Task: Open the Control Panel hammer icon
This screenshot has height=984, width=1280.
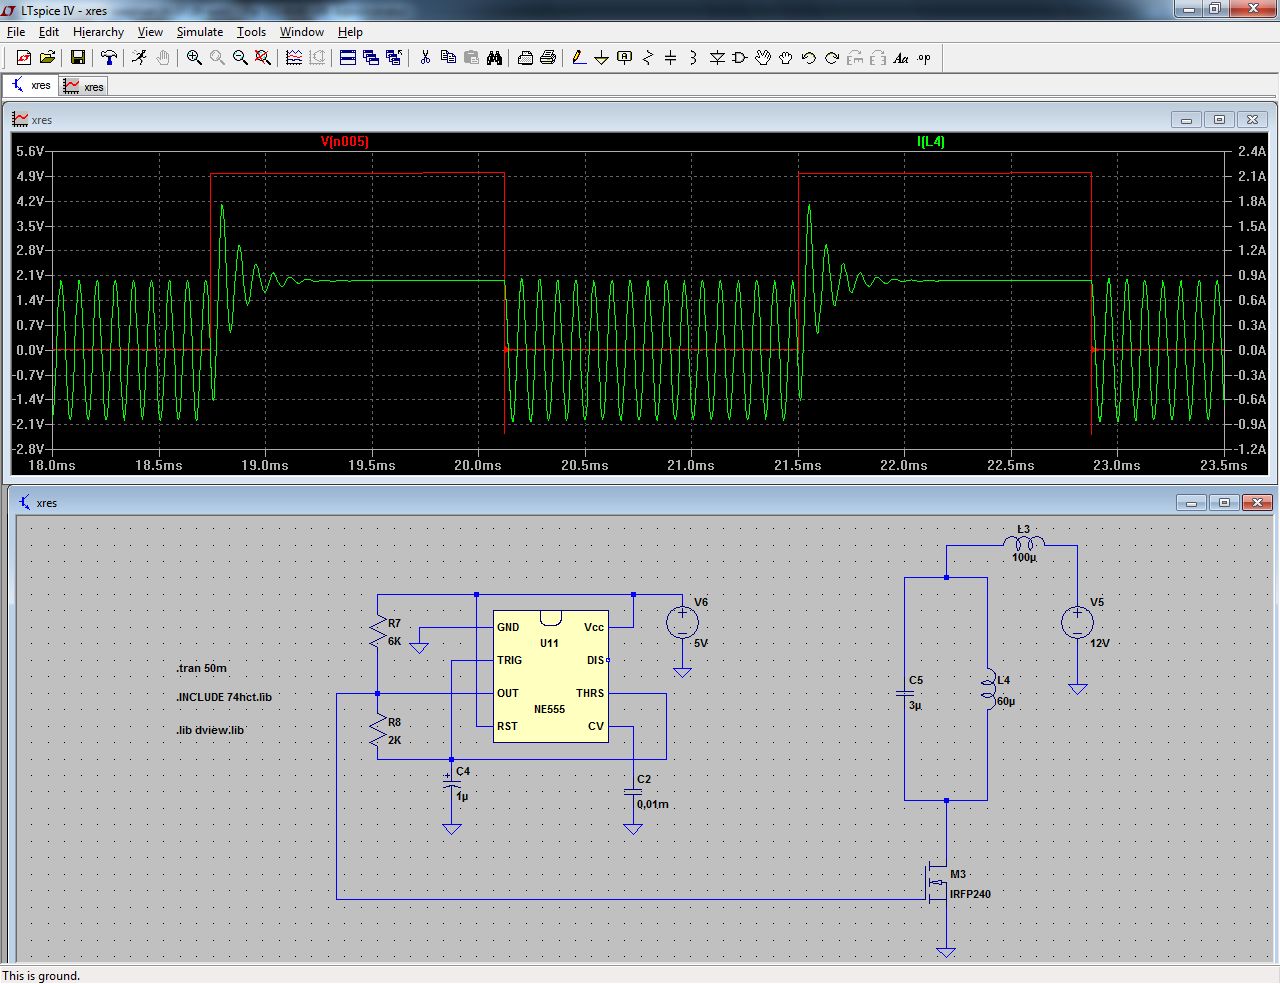Action: point(108,58)
